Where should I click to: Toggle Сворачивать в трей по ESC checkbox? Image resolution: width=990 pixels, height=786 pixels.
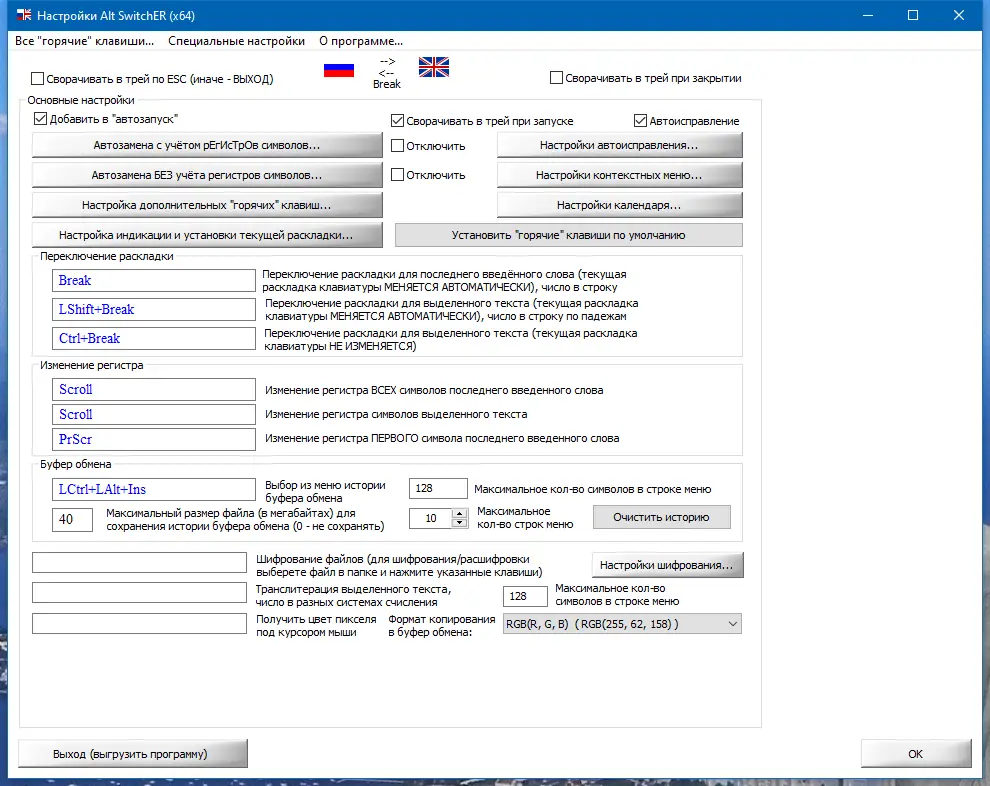(38, 79)
